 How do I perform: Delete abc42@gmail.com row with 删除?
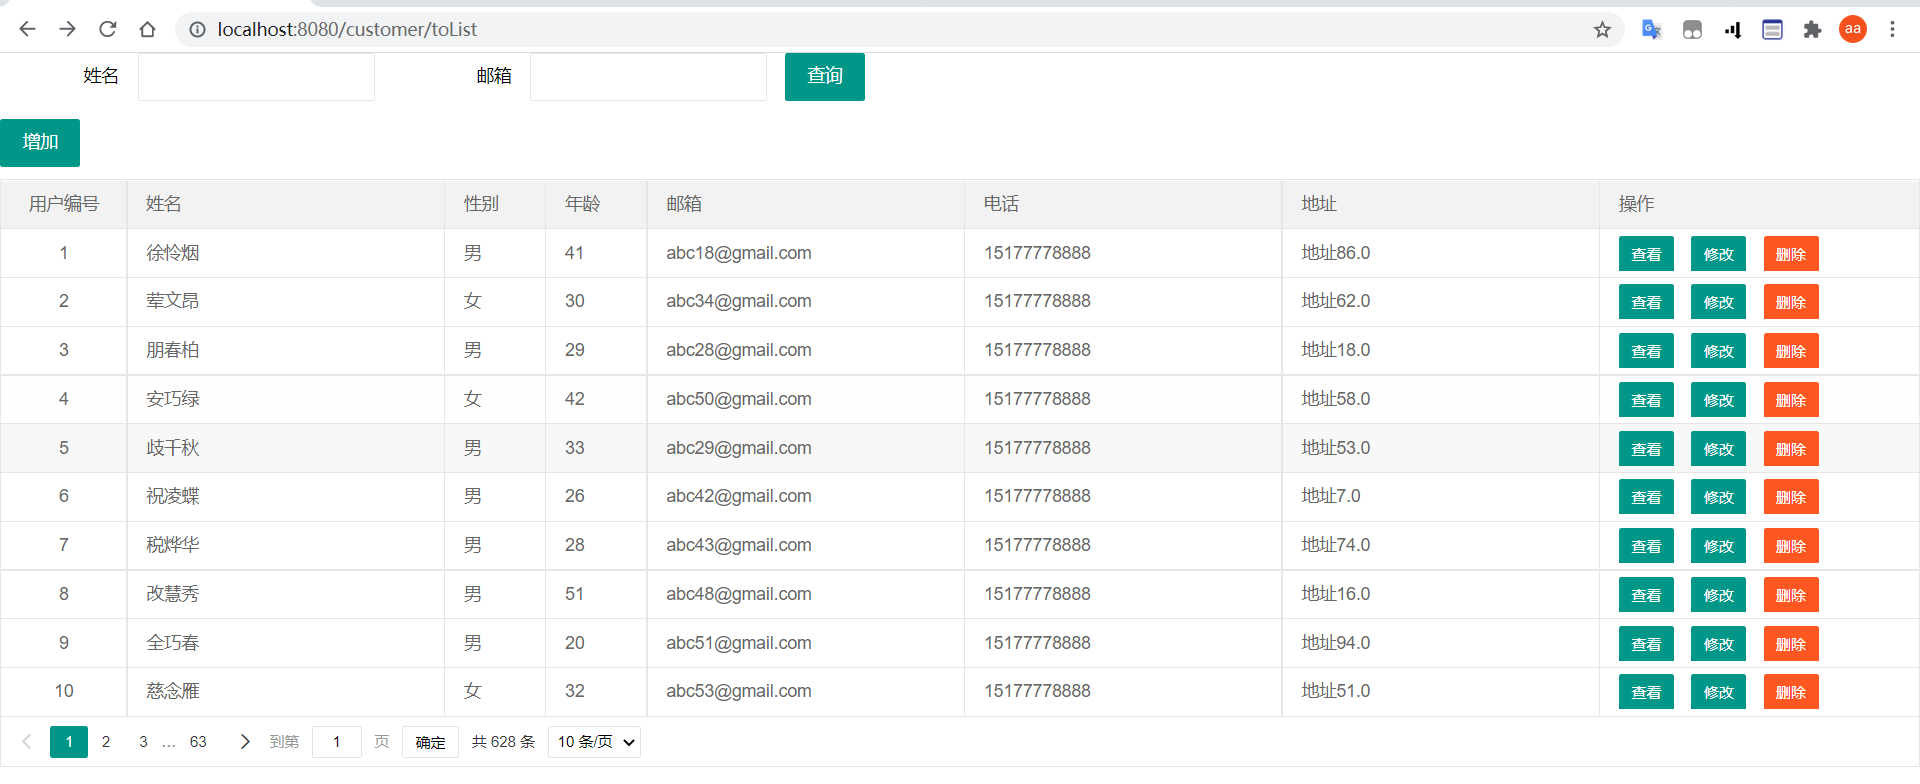pyautogui.click(x=1791, y=497)
